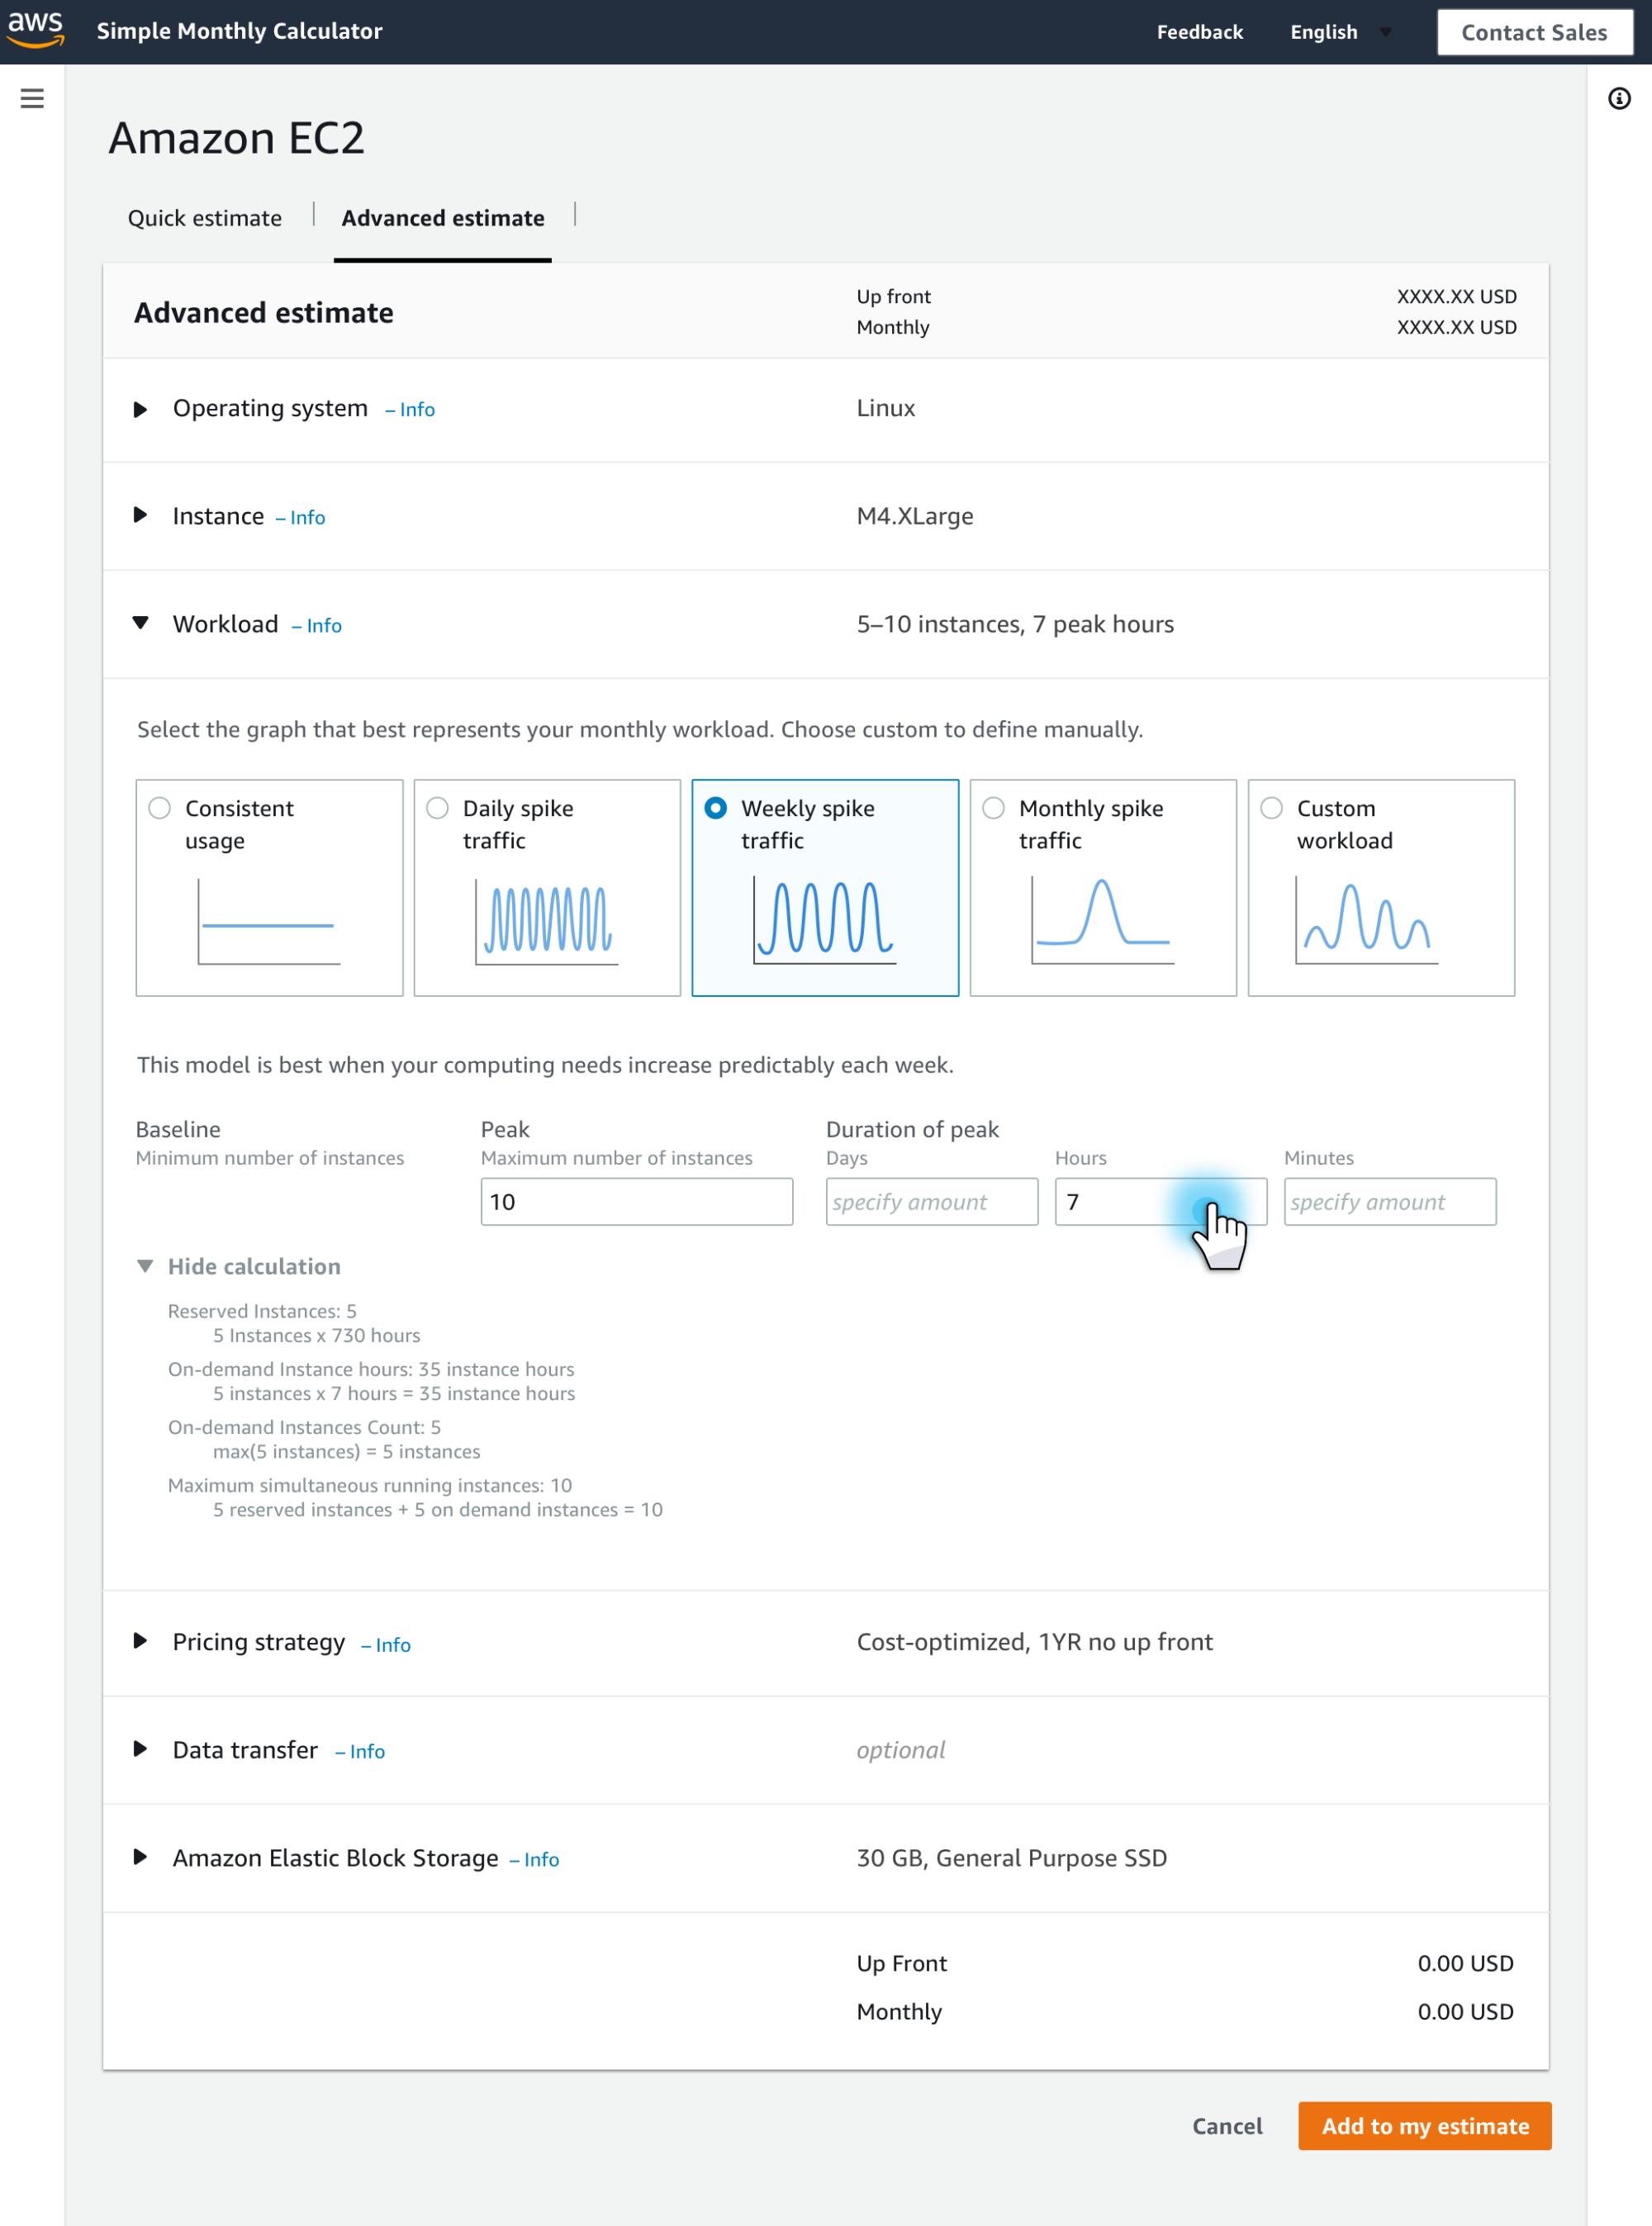Open the hamburger navigation menu
The width and height of the screenshot is (1652, 2226).
pos(32,98)
